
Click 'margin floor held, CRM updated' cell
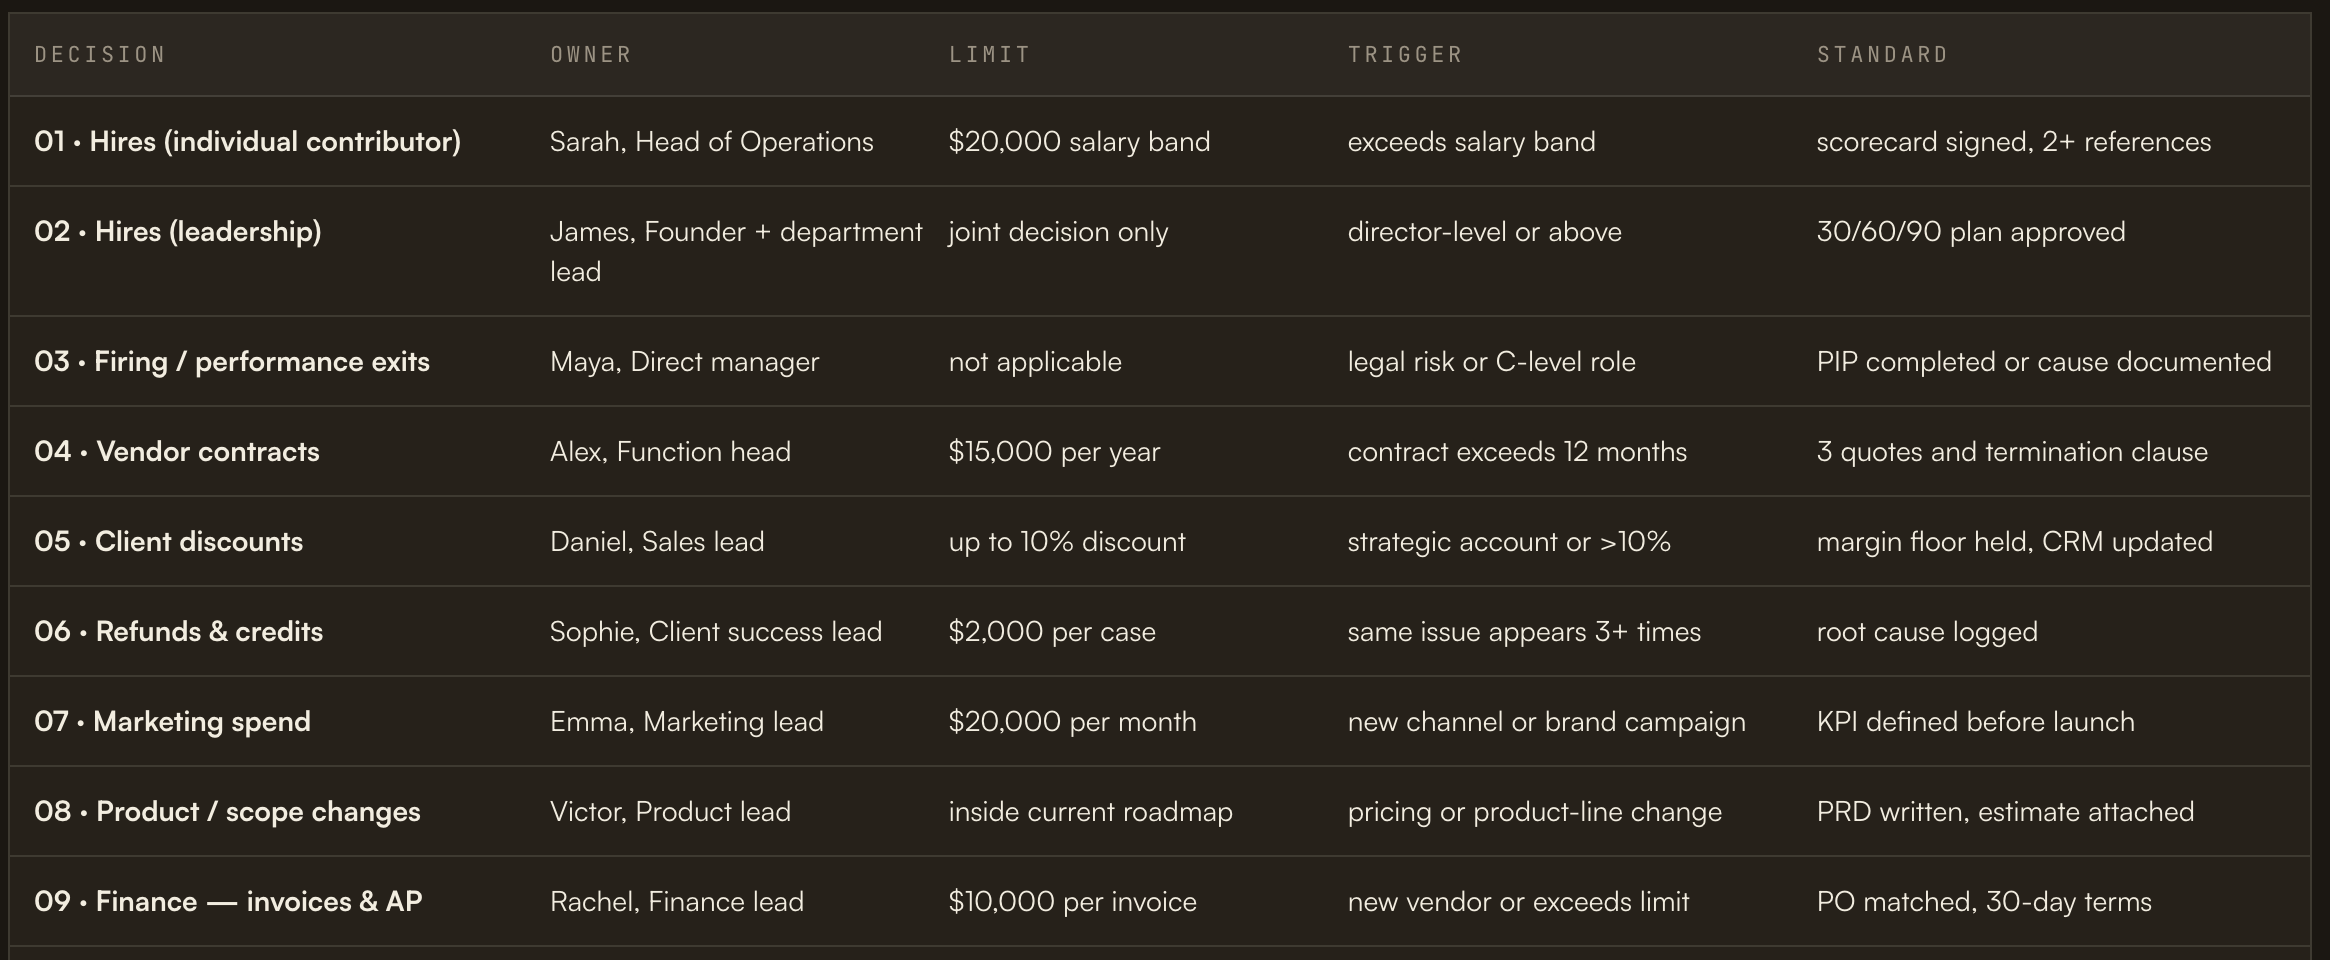pos(2014,541)
